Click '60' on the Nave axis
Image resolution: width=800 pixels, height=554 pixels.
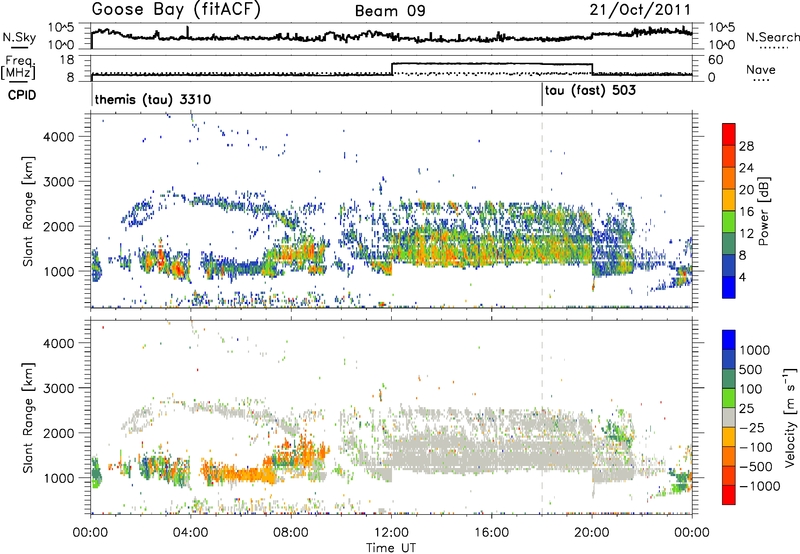715,60
